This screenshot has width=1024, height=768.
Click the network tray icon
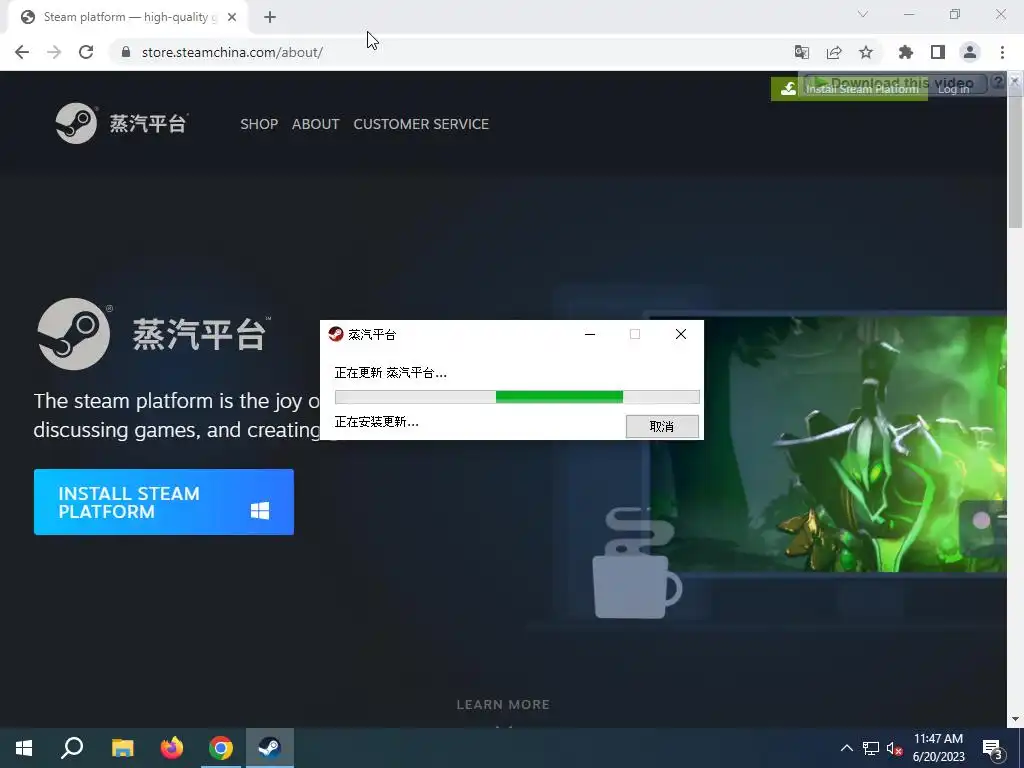pyautogui.click(x=871, y=748)
